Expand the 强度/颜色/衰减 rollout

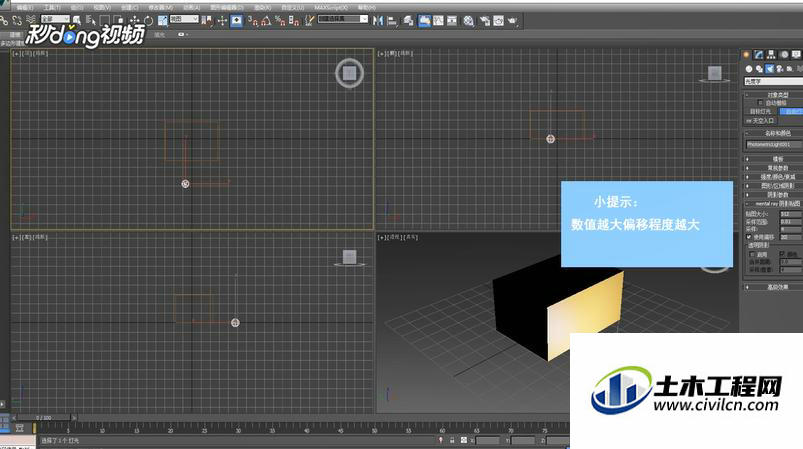coord(773,177)
